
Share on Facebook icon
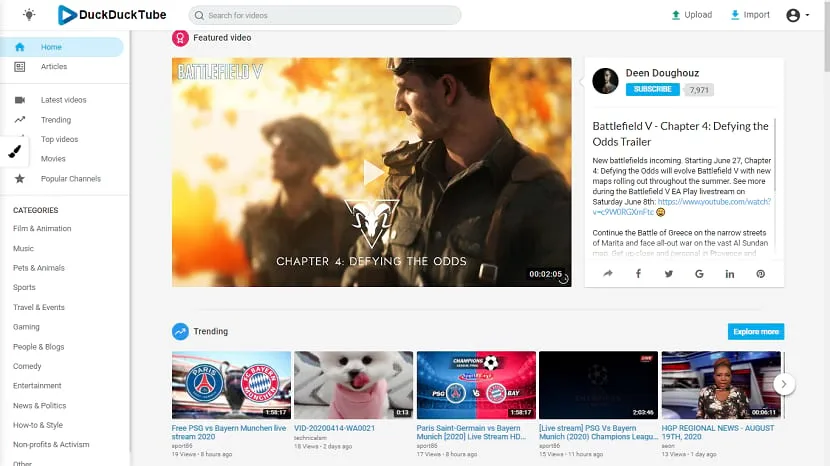point(638,274)
